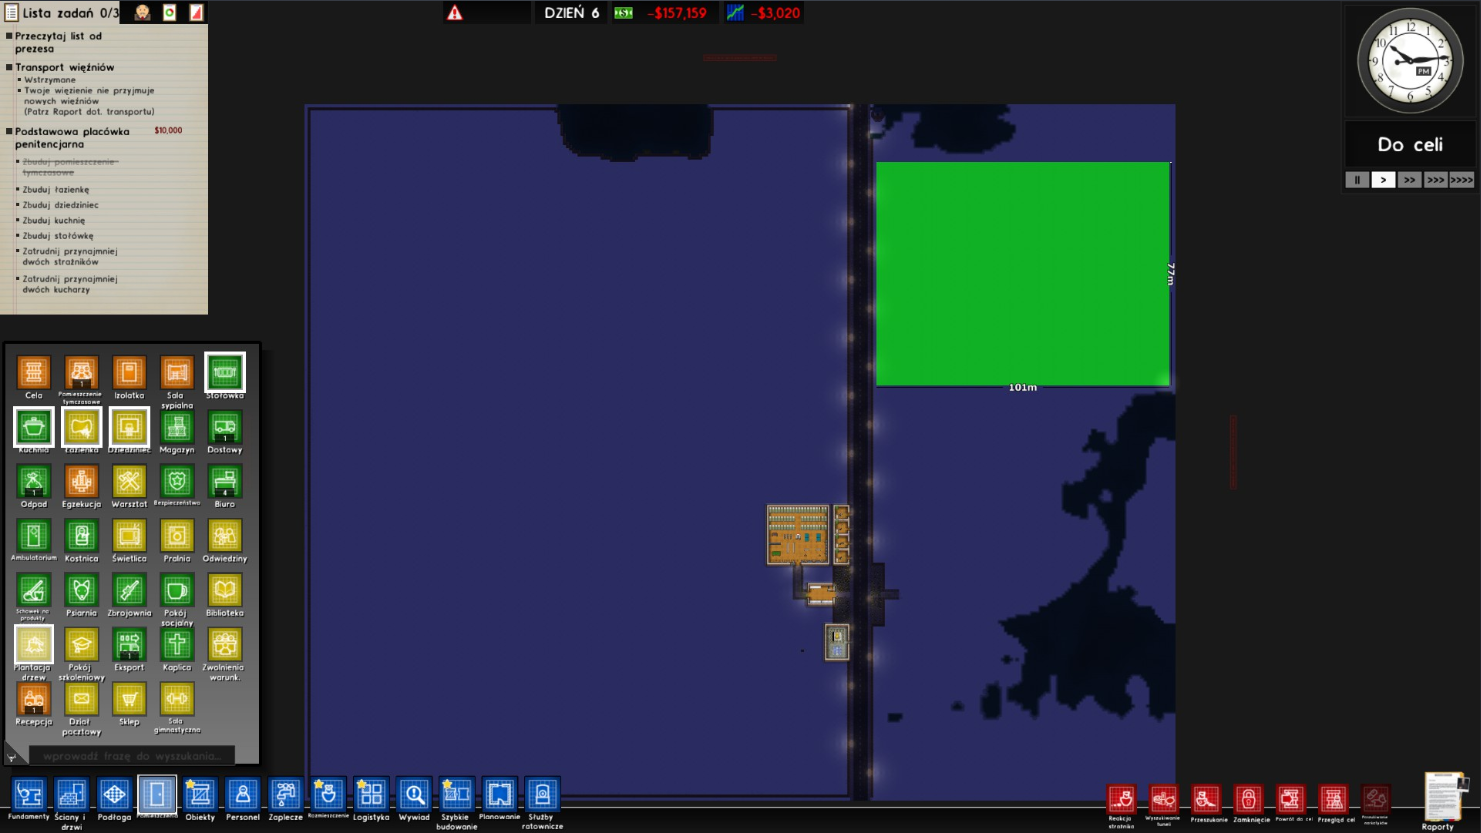Pause the game
Image resolution: width=1481 pixels, height=833 pixels.
click(1357, 180)
